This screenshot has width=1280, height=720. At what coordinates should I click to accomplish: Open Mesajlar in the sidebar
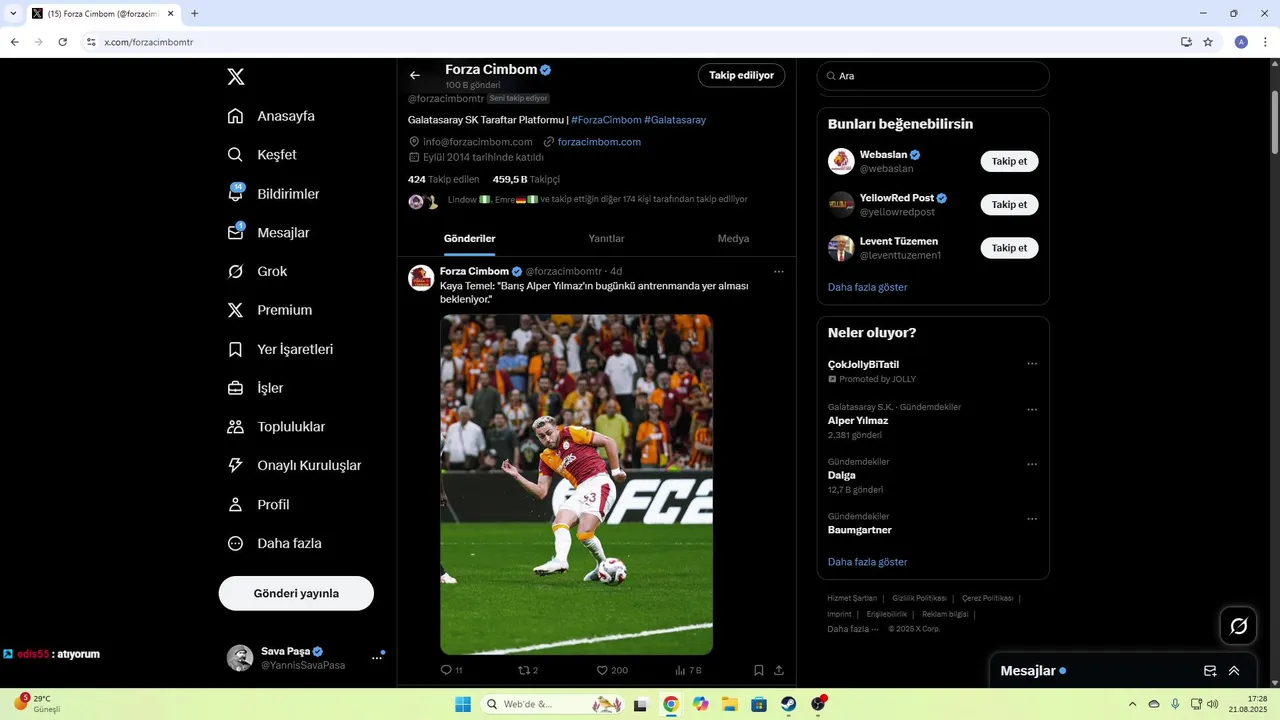tap(268, 233)
